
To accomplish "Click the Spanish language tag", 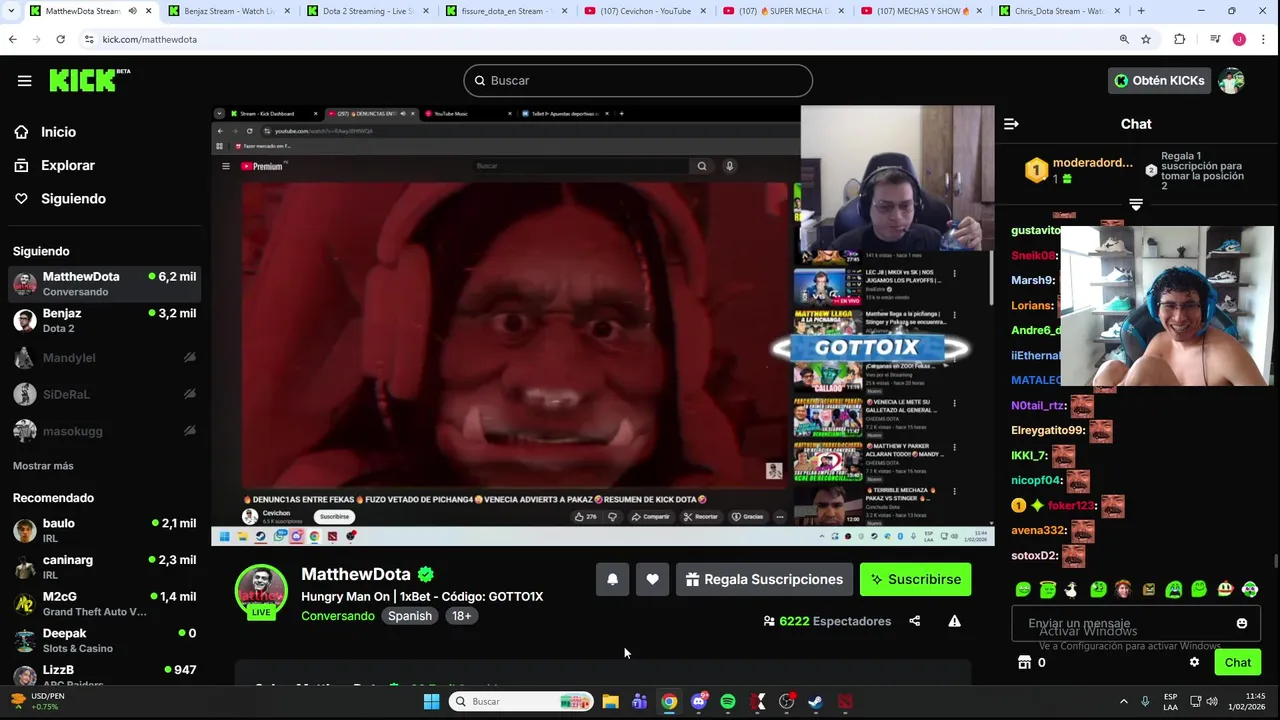I will tap(410, 616).
